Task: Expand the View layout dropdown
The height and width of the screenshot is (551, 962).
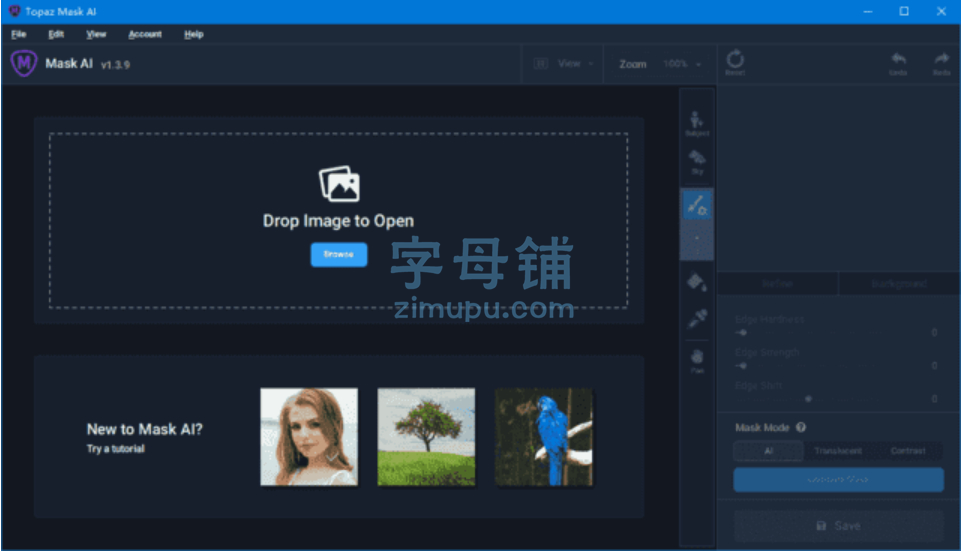Action: point(563,64)
